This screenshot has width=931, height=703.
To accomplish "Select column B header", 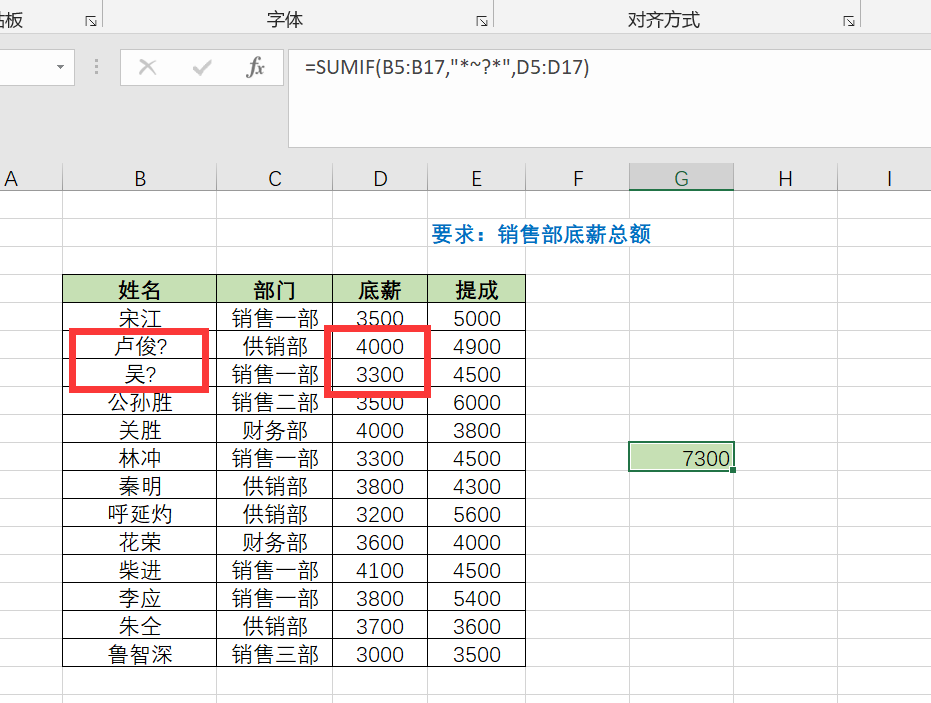I will click(140, 178).
